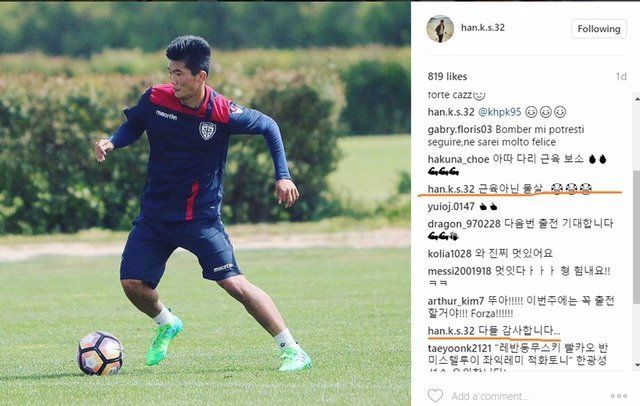
Task: Open the han.k.s.32 profile avatar
Action: 440,29
